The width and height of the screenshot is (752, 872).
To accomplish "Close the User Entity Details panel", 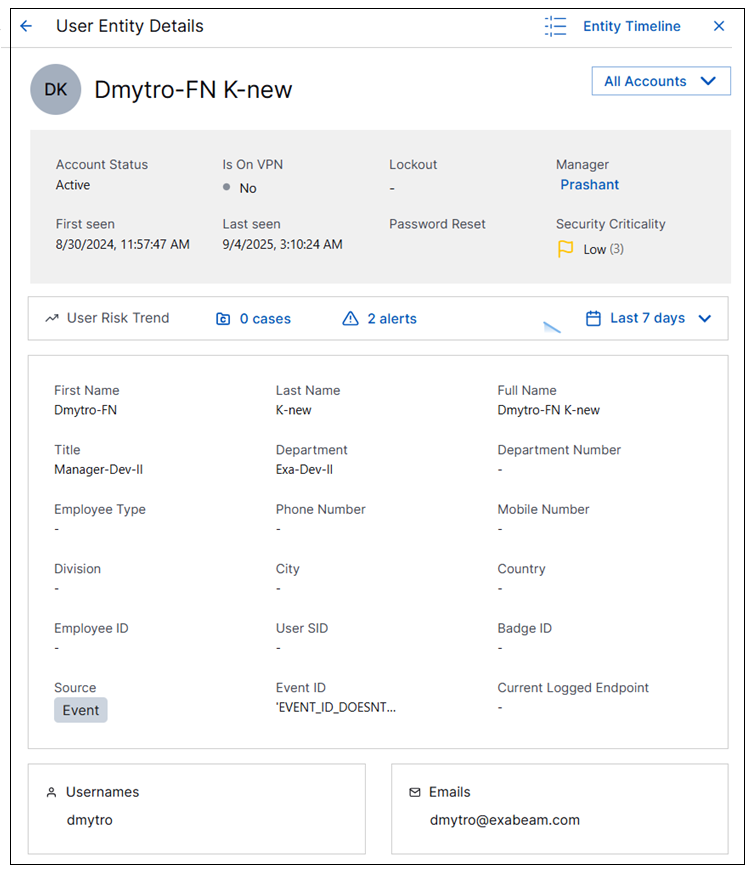I will [719, 27].
